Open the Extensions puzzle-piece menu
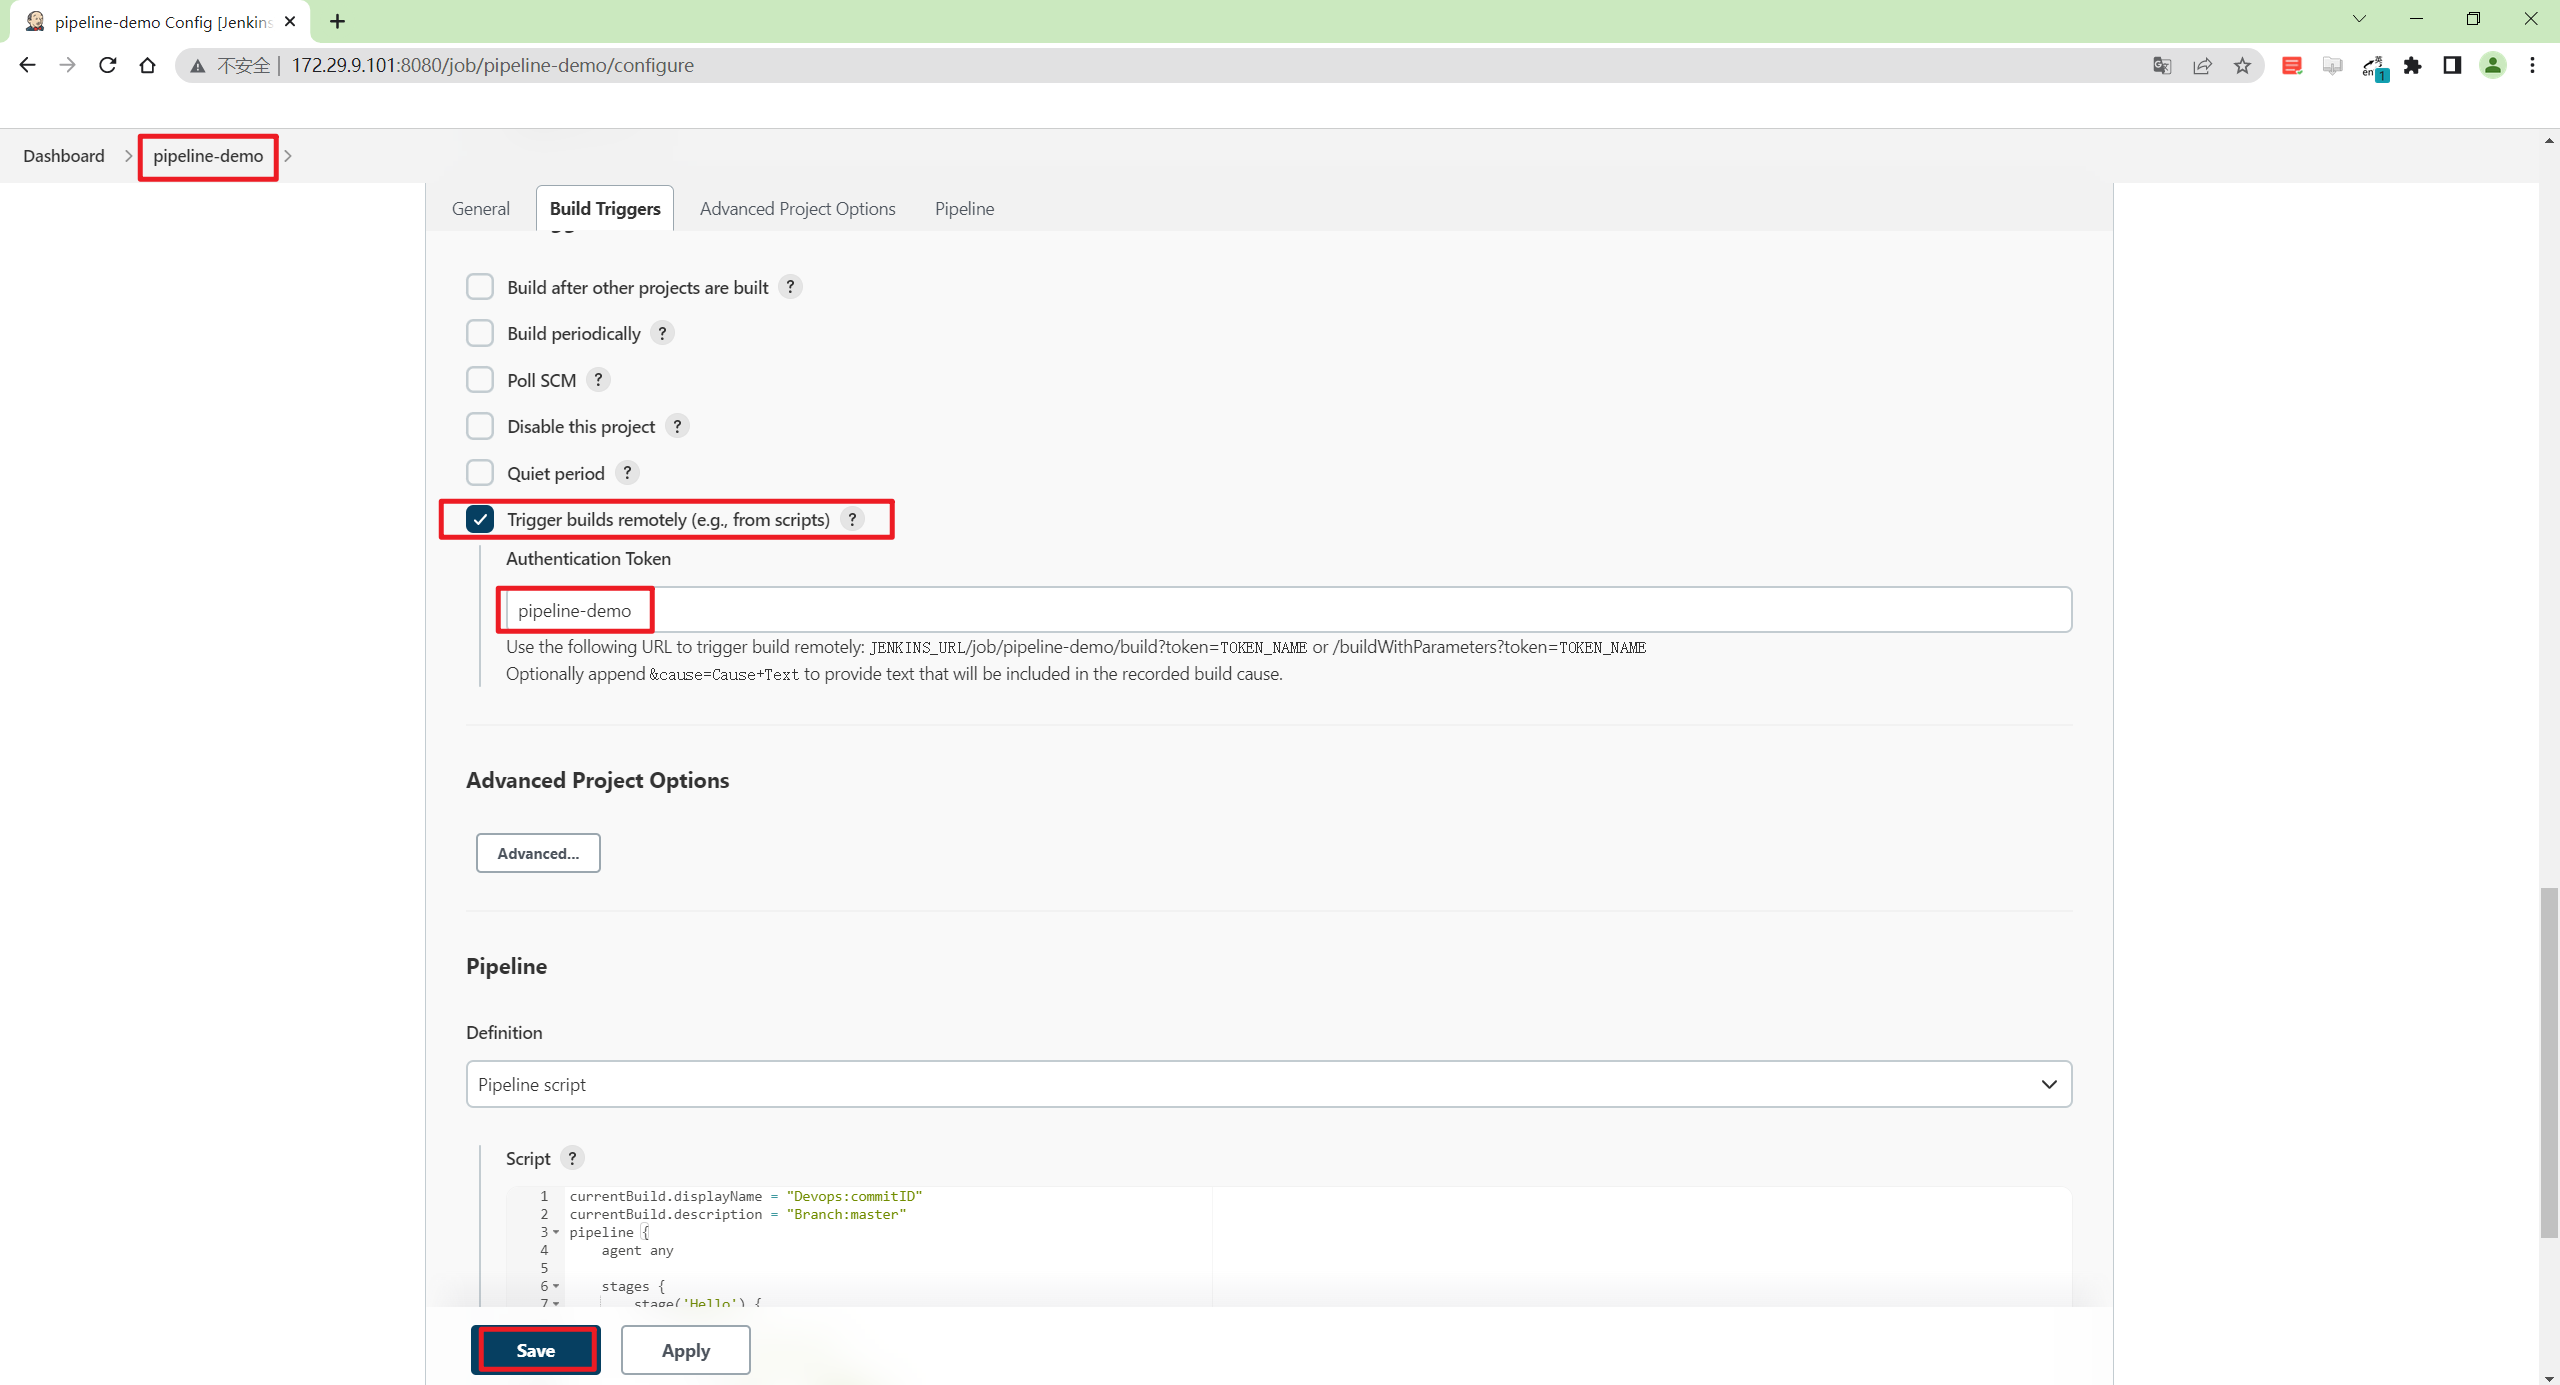 [2413, 66]
